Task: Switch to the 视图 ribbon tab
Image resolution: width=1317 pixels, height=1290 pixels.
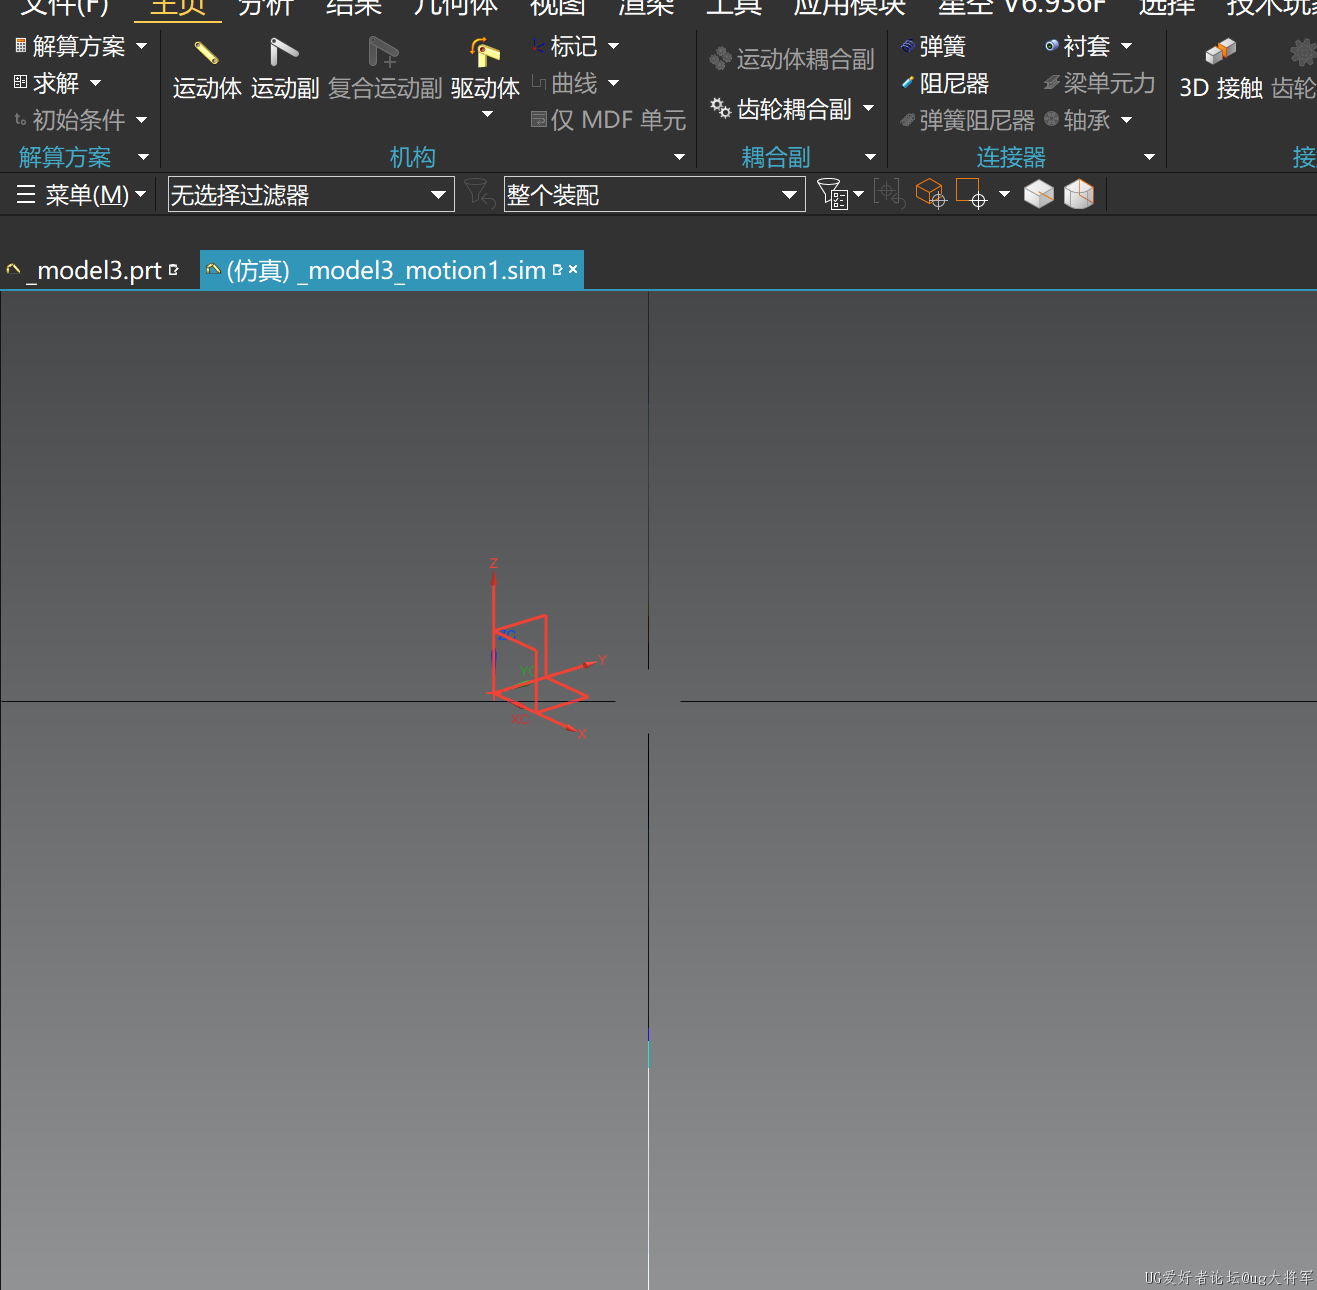Action: pyautogui.click(x=558, y=8)
